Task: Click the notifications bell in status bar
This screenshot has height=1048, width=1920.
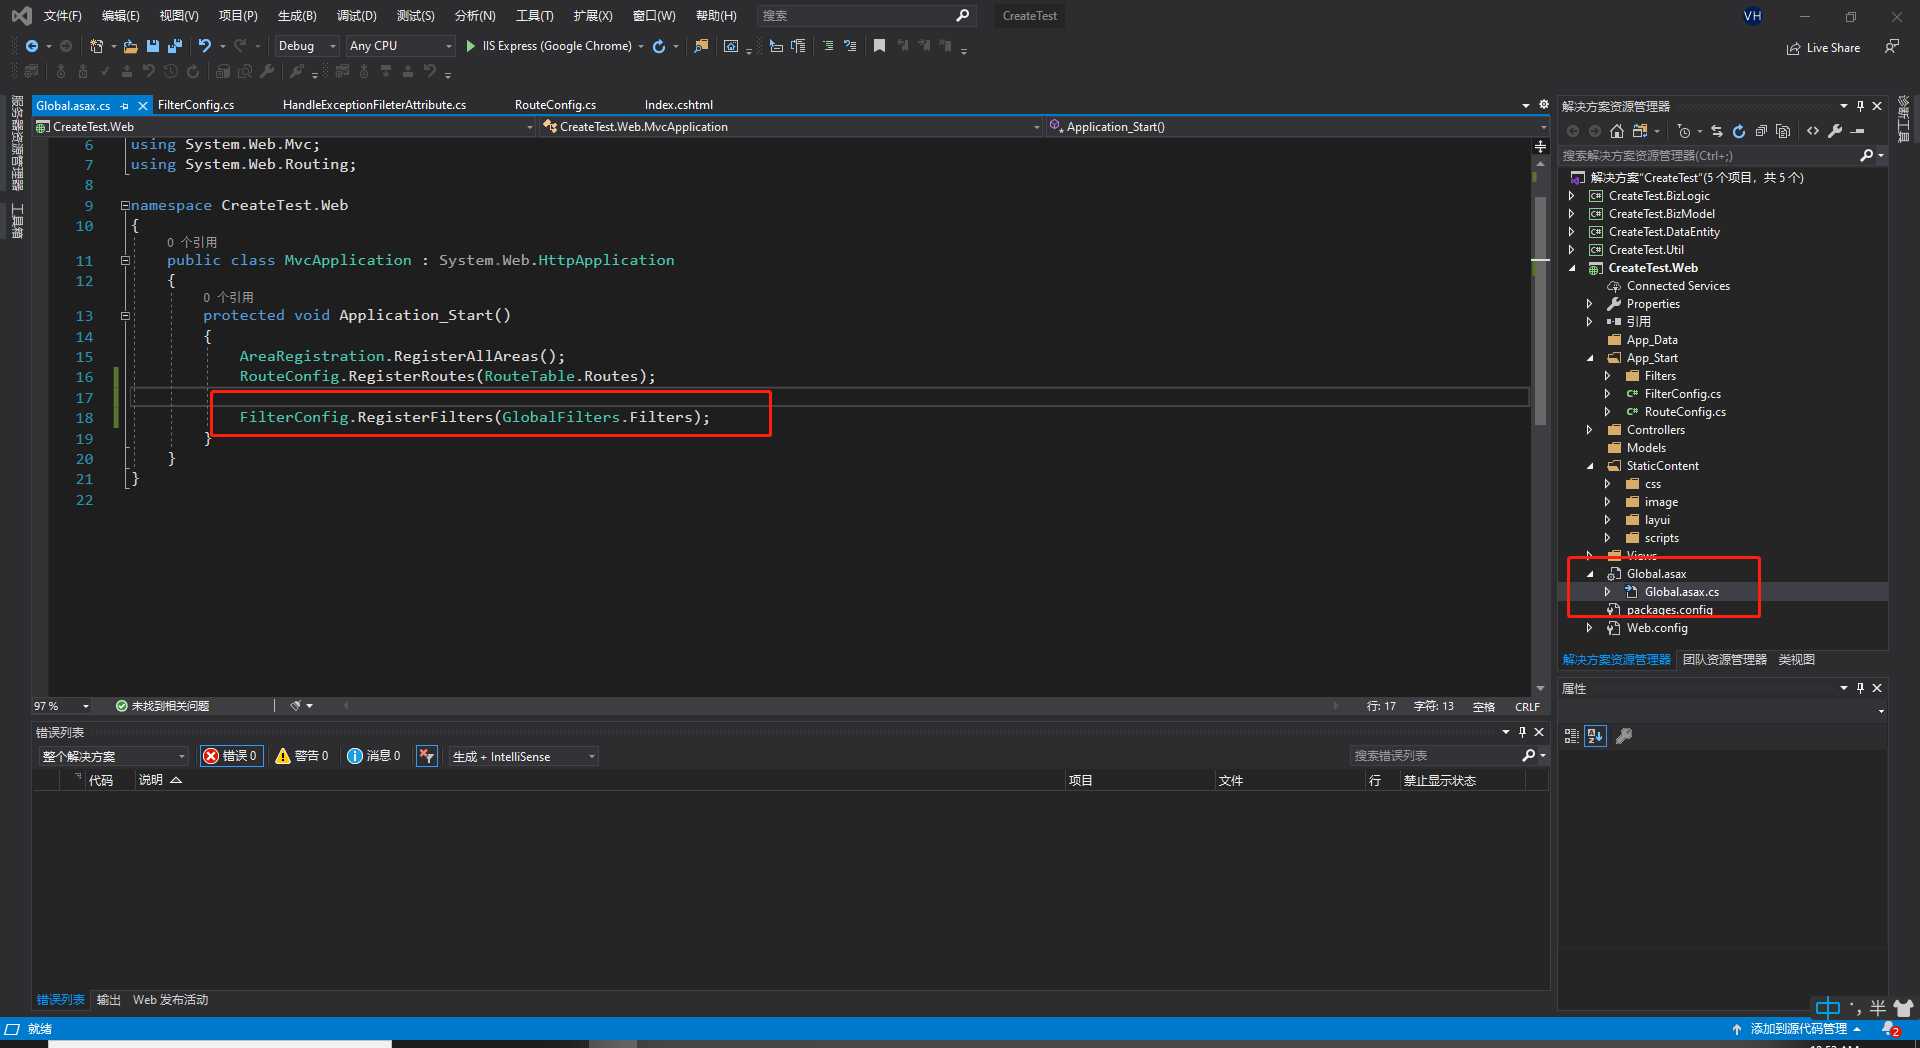Action: click(1890, 1029)
